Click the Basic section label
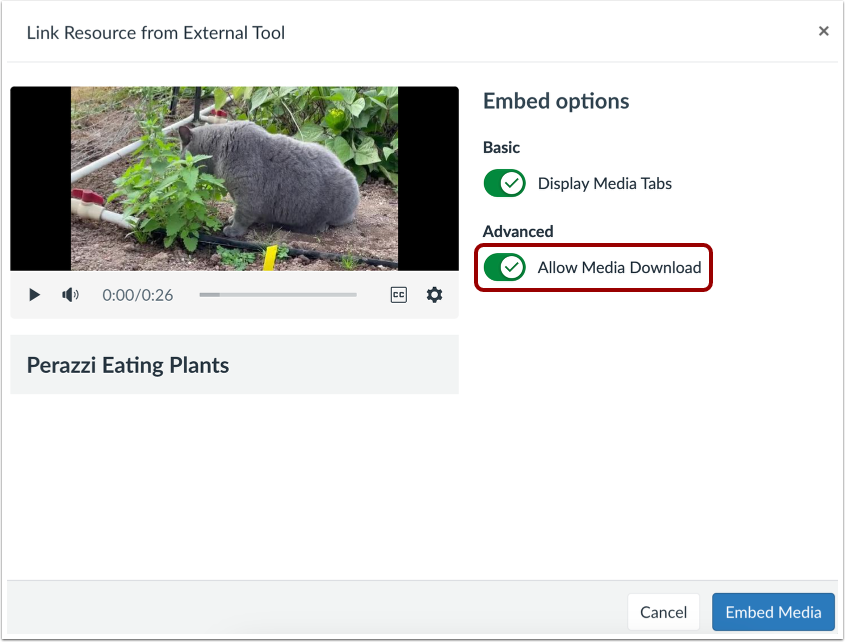Image resolution: width=845 pixels, height=642 pixels. [x=500, y=147]
